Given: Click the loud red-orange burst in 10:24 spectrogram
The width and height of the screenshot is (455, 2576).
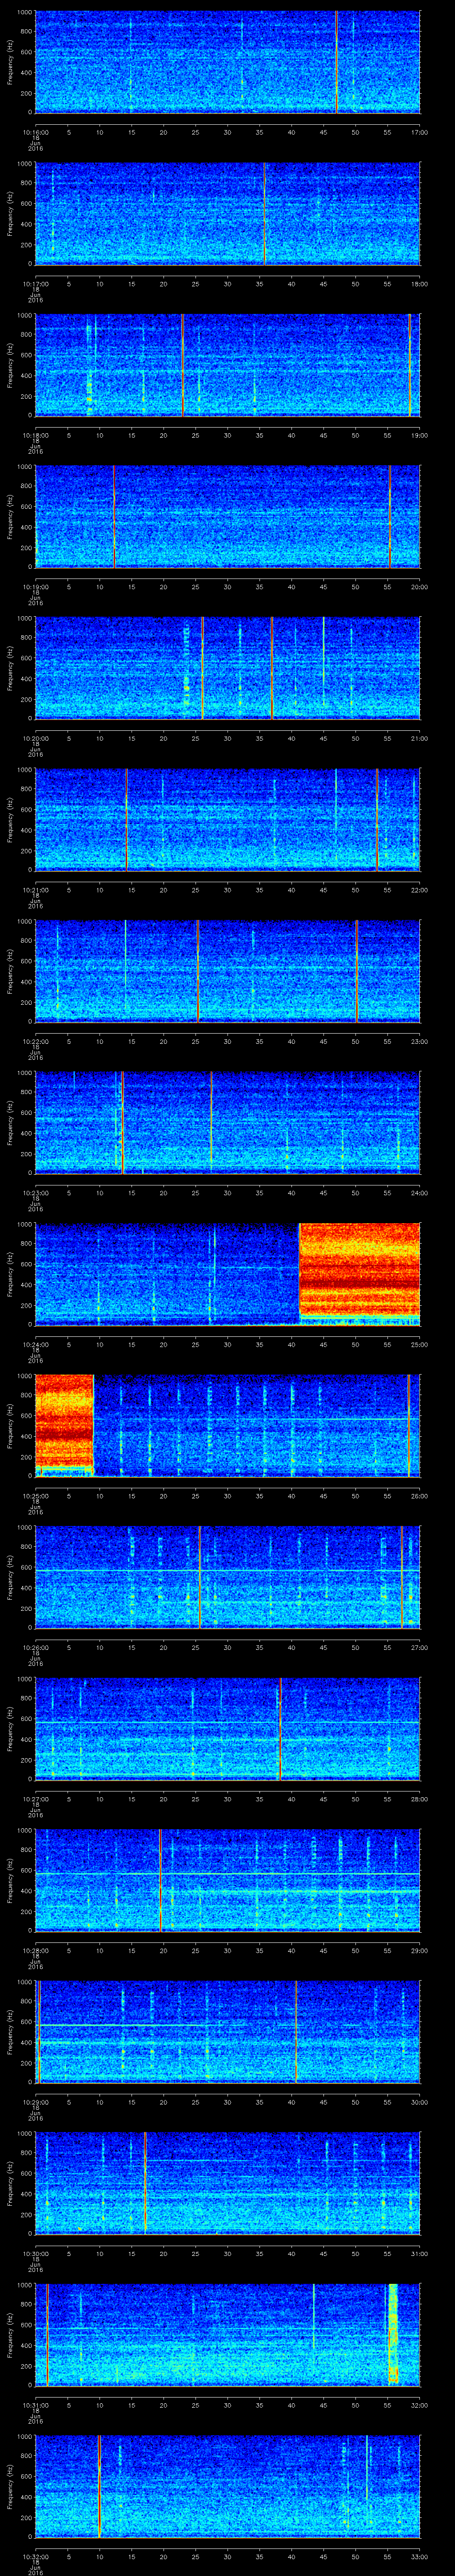Looking at the screenshot, I should [x=360, y=1270].
